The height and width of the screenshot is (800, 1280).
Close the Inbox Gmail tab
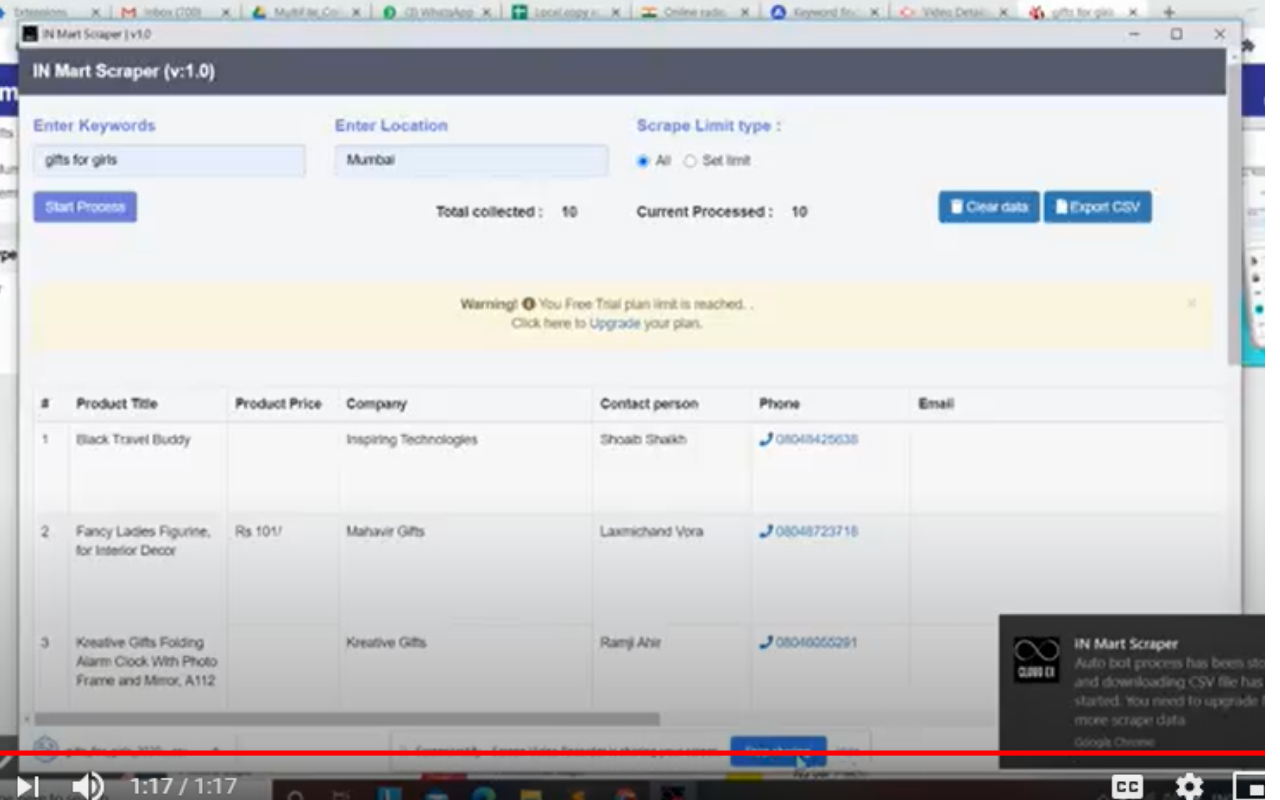225,13
